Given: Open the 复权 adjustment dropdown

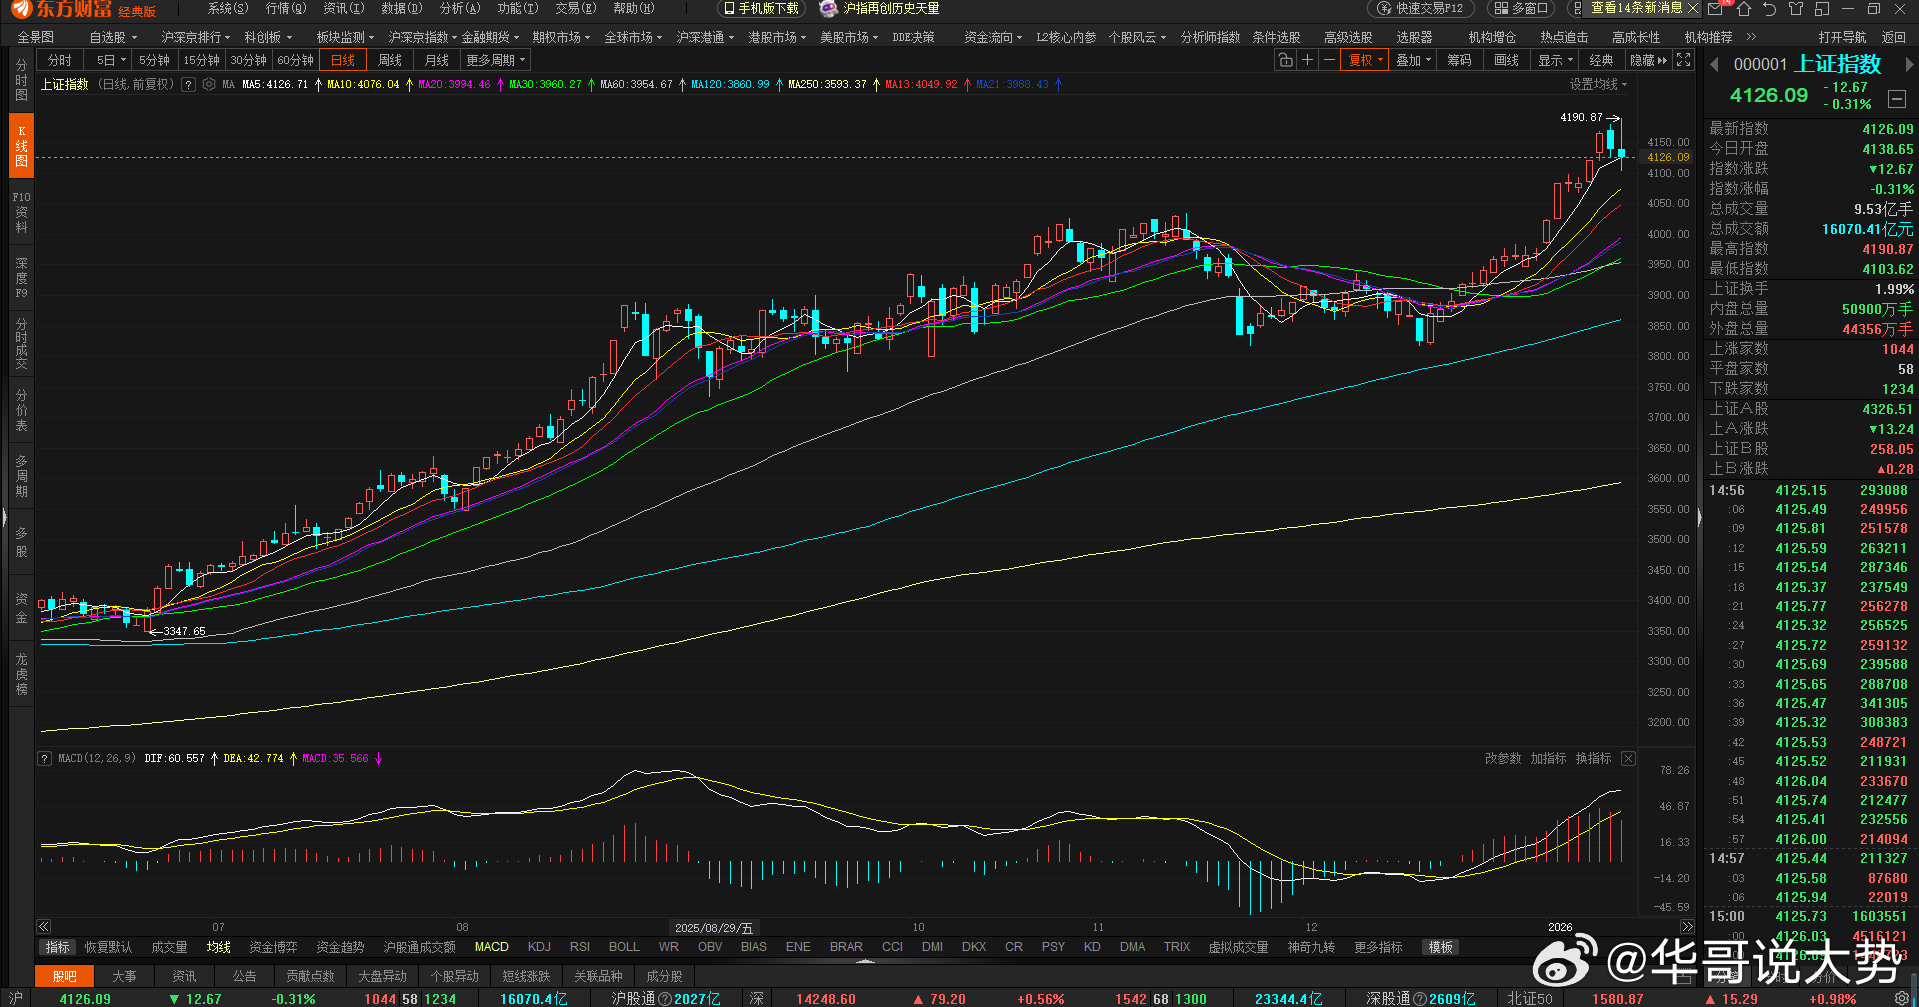Looking at the screenshot, I should coord(1365,60).
